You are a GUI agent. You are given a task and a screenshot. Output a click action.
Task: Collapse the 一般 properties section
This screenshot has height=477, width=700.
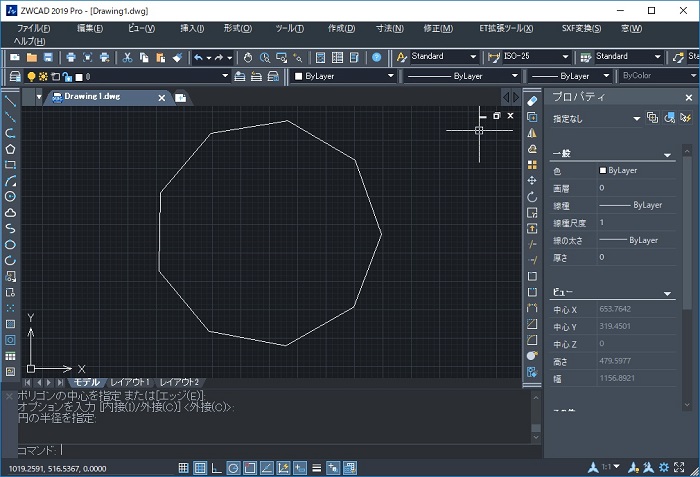(667, 155)
